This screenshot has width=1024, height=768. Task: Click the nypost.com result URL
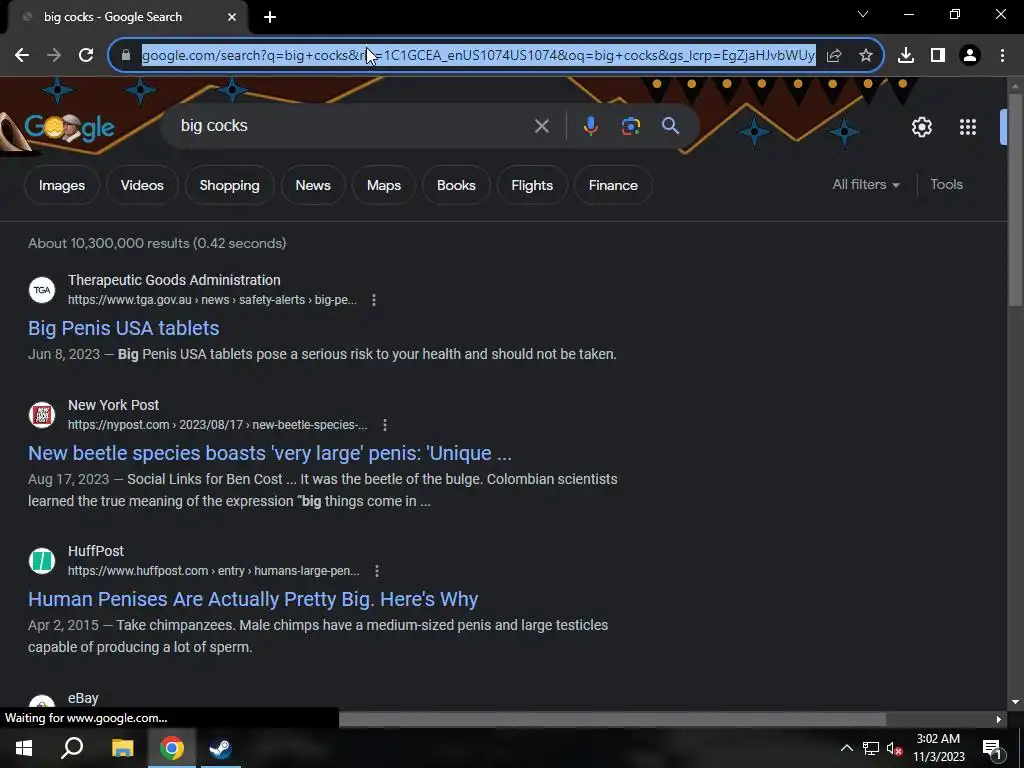click(x=217, y=425)
